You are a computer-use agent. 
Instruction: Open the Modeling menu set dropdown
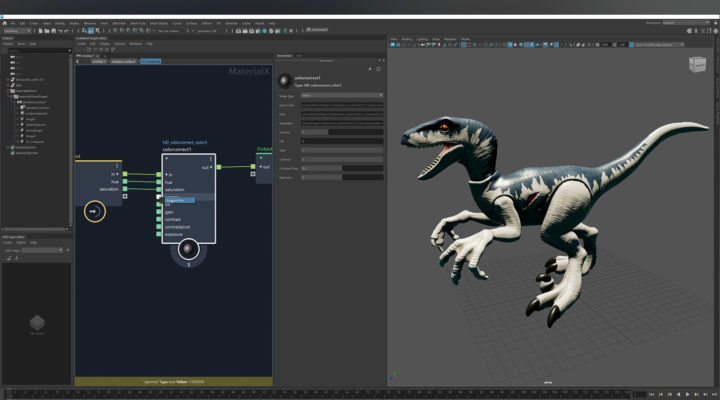coord(17,31)
